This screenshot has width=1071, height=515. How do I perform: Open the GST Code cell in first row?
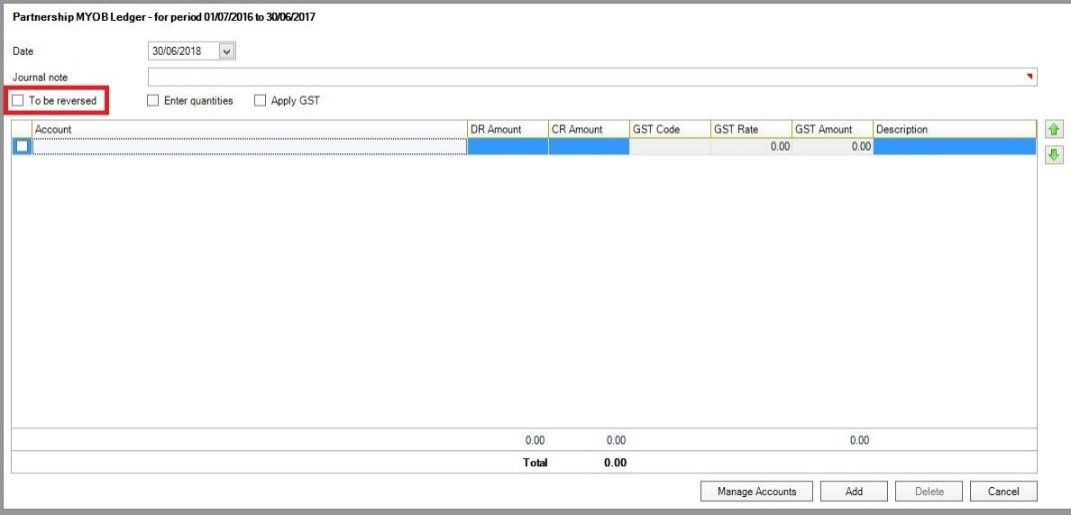click(669, 147)
